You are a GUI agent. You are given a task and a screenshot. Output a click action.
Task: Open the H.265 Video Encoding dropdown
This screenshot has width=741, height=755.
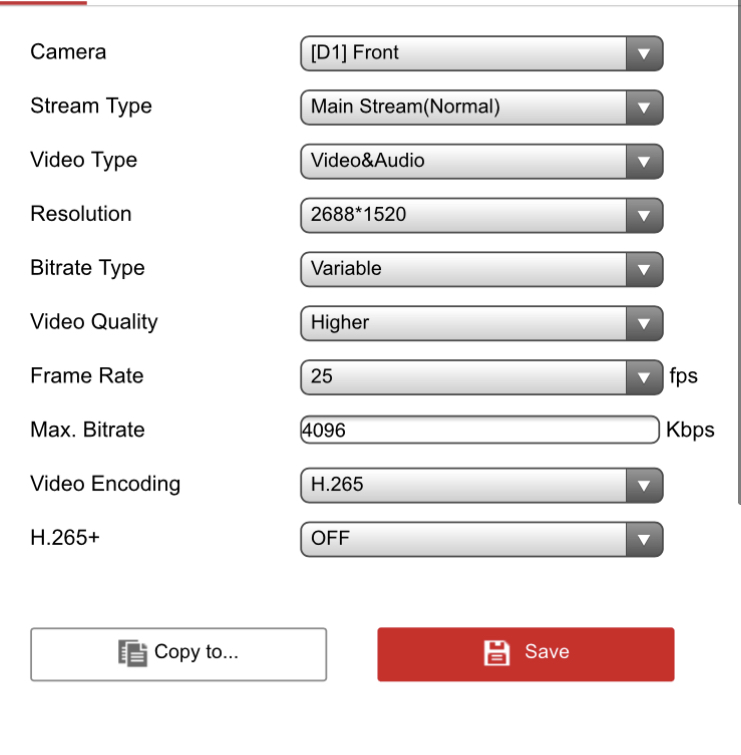tap(464, 485)
